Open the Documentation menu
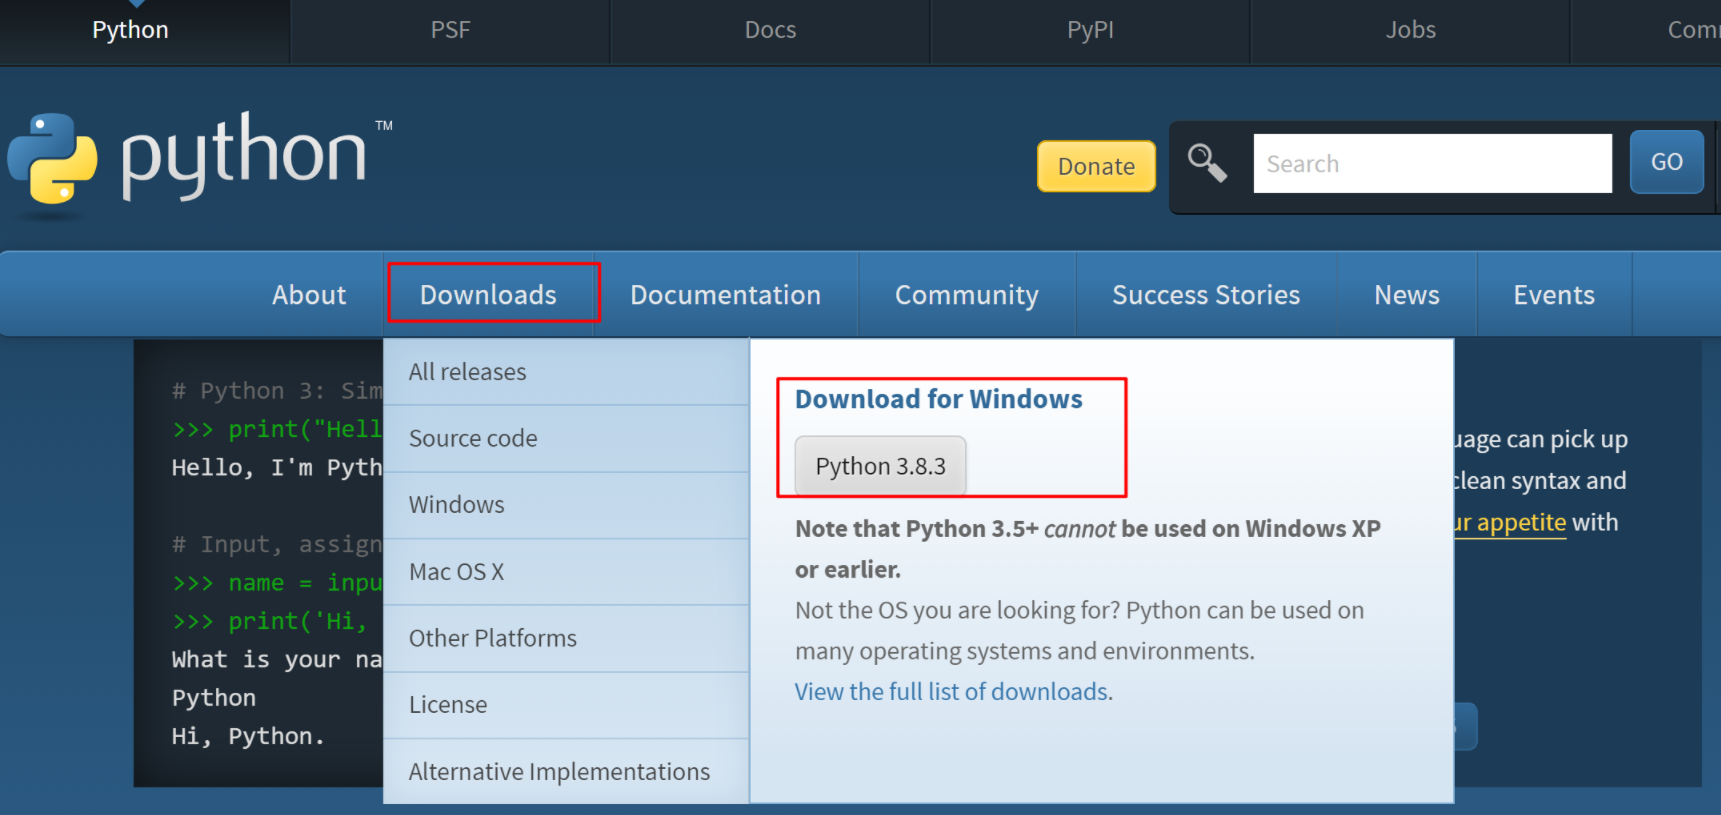The width and height of the screenshot is (1721, 815). tap(725, 294)
